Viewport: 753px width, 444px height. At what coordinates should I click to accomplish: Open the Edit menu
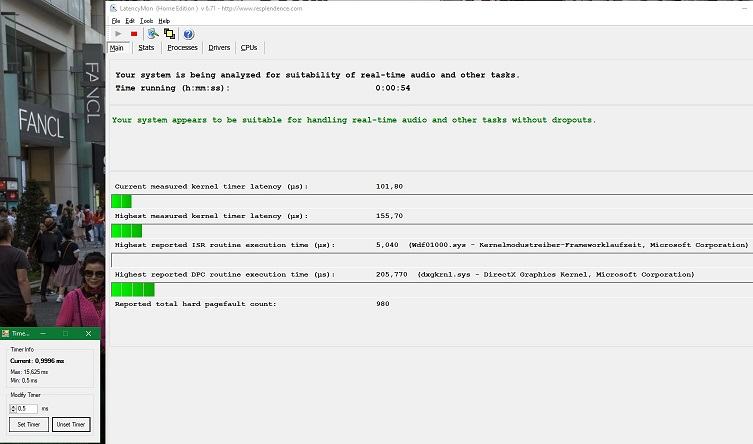[x=130, y=21]
